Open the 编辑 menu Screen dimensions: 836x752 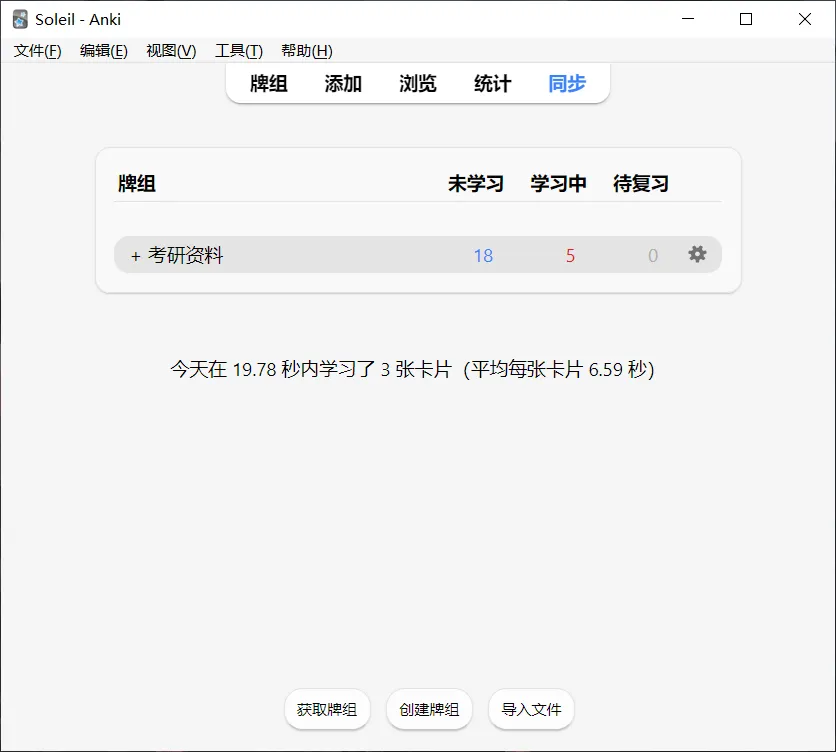pos(103,51)
